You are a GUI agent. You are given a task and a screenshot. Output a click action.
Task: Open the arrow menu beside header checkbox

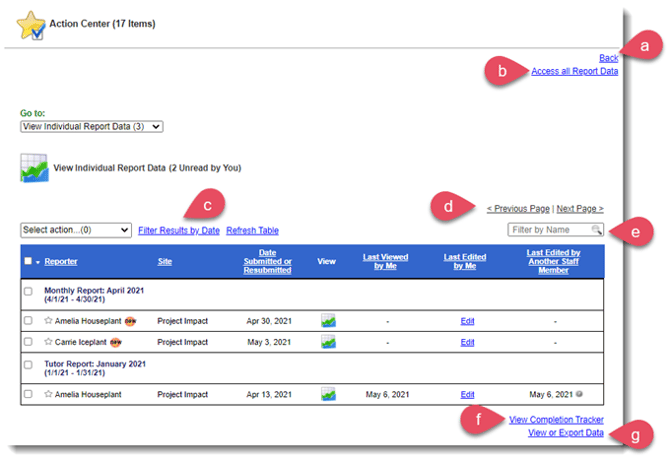[x=38, y=263]
